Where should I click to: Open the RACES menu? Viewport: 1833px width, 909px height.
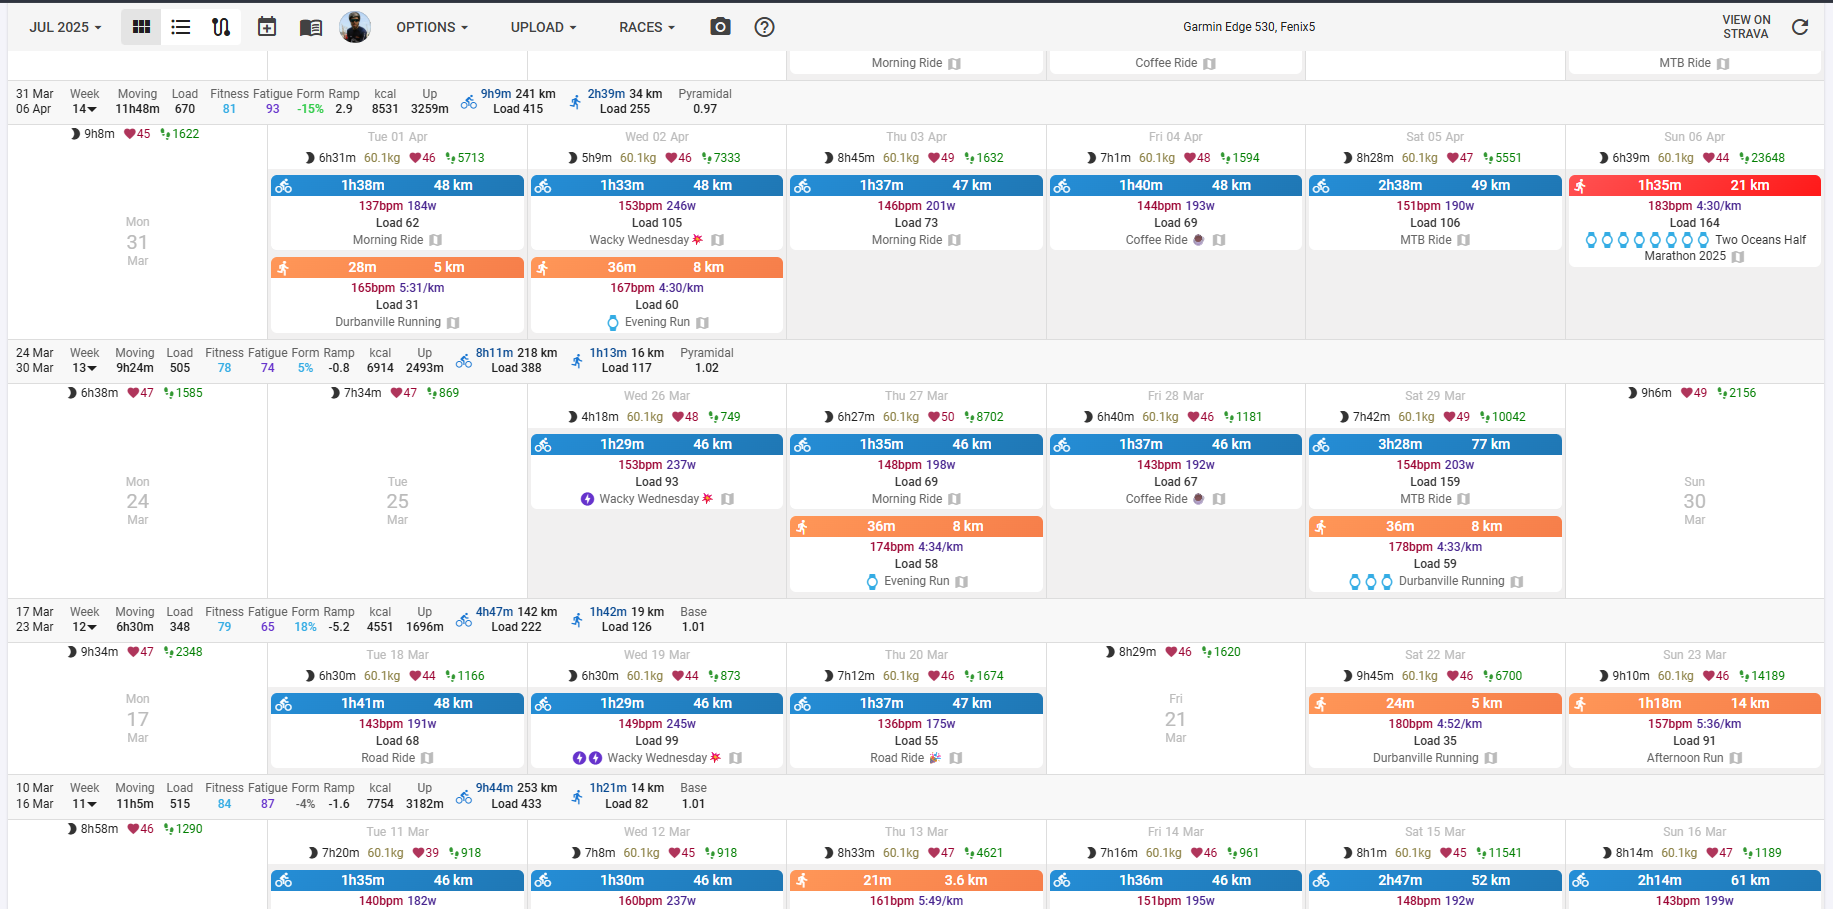[x=646, y=27]
